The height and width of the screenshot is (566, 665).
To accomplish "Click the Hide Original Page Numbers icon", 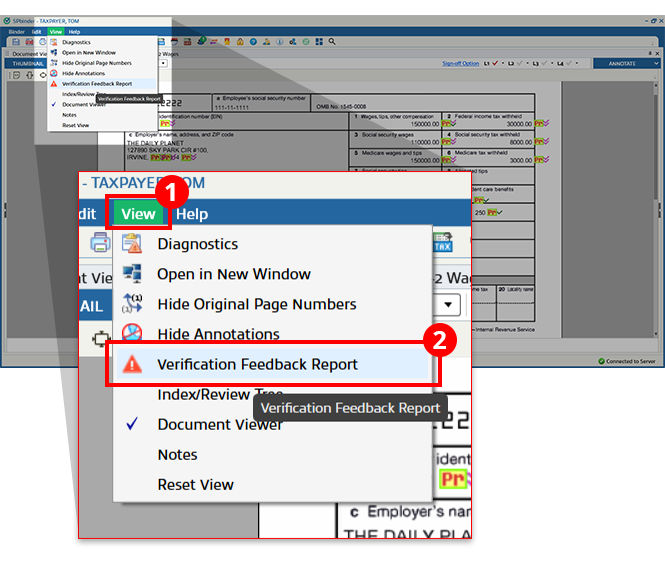I will tap(132, 304).
